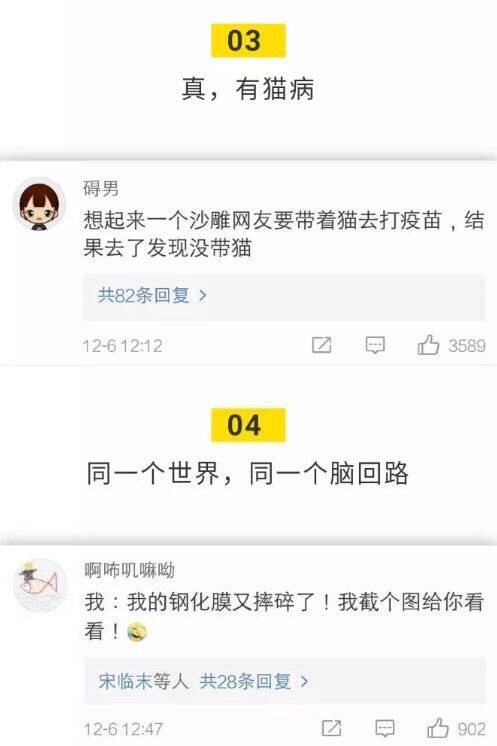Viewport: 497px width, 746px height.
Task: Tap the share/repost icon on 碍男's comment
Action: coord(322,345)
